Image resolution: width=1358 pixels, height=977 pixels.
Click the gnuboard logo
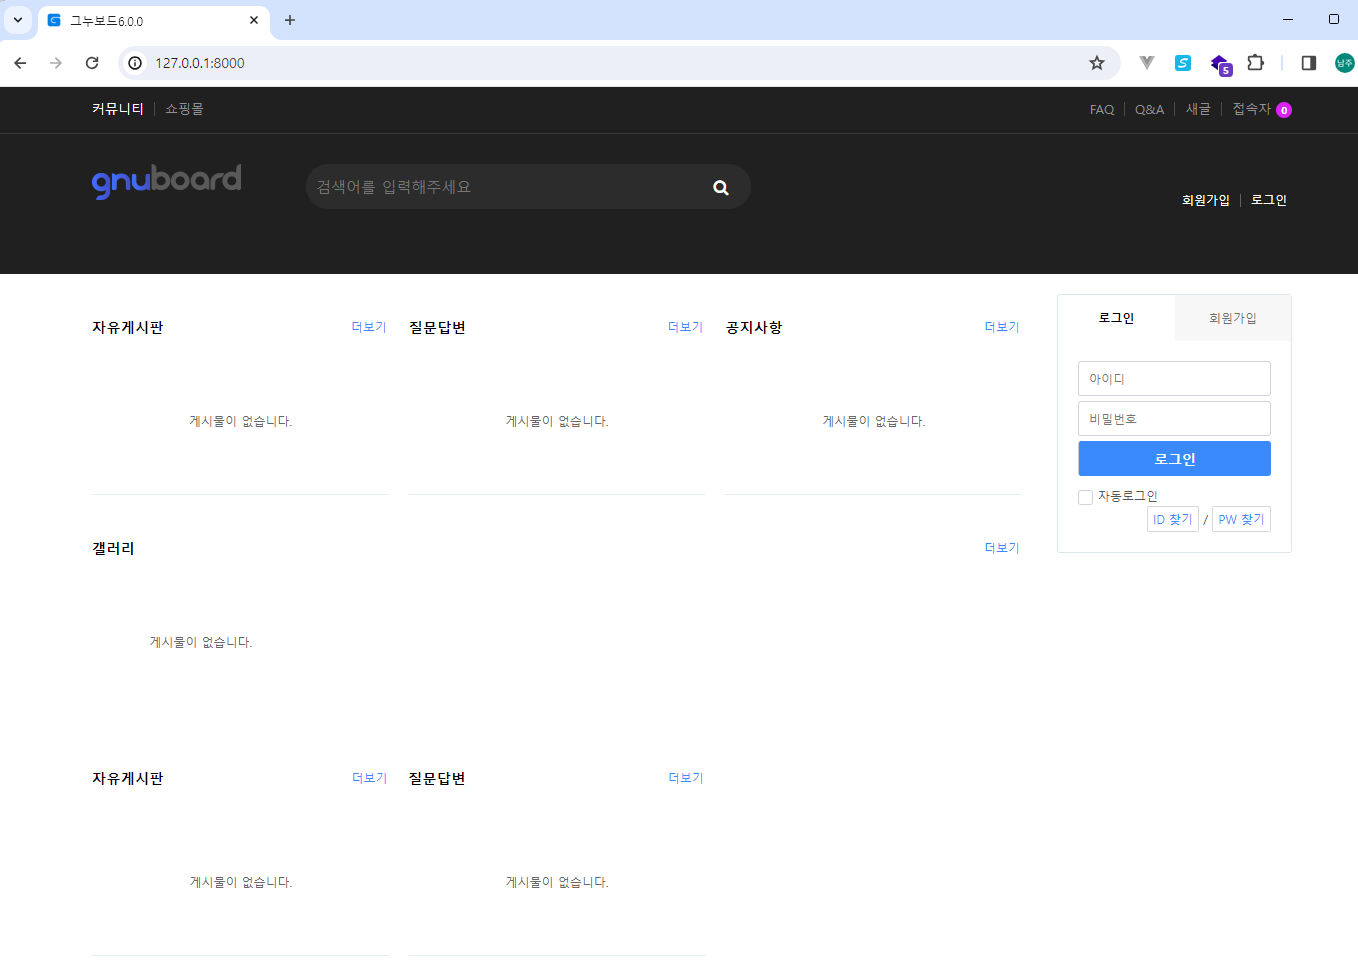[166, 181]
